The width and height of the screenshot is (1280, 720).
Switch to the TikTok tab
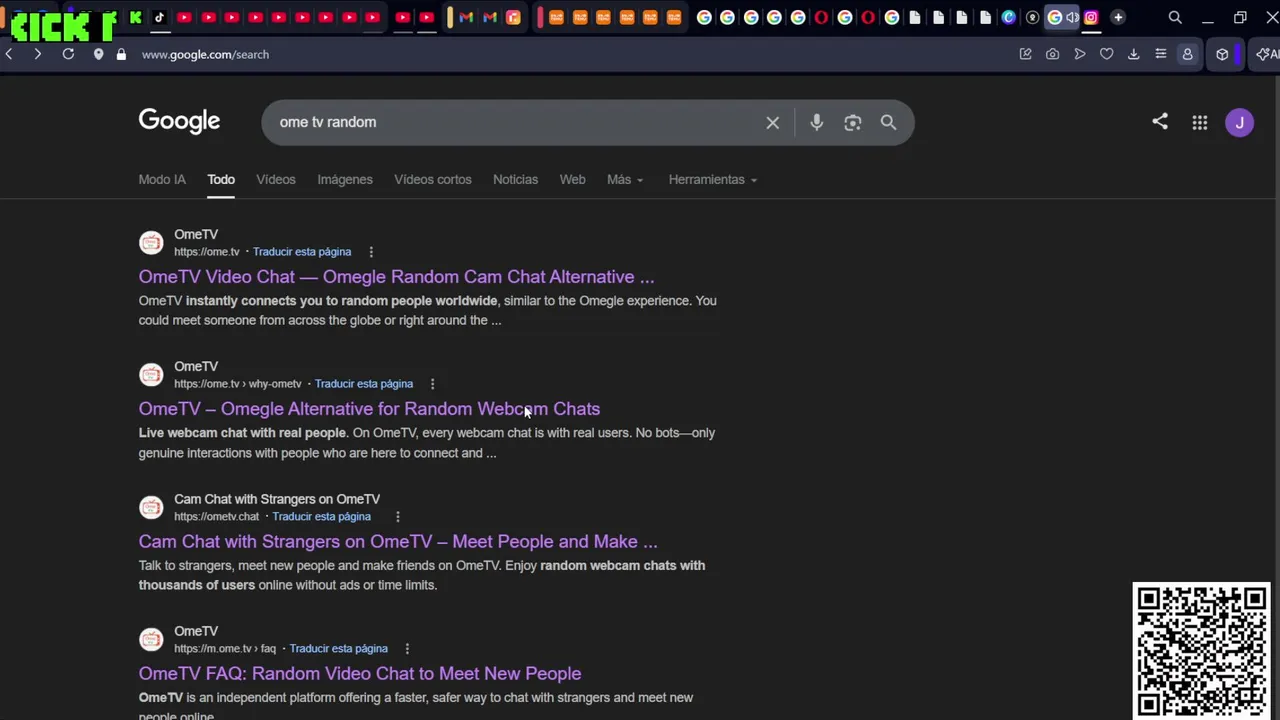pyautogui.click(x=159, y=17)
